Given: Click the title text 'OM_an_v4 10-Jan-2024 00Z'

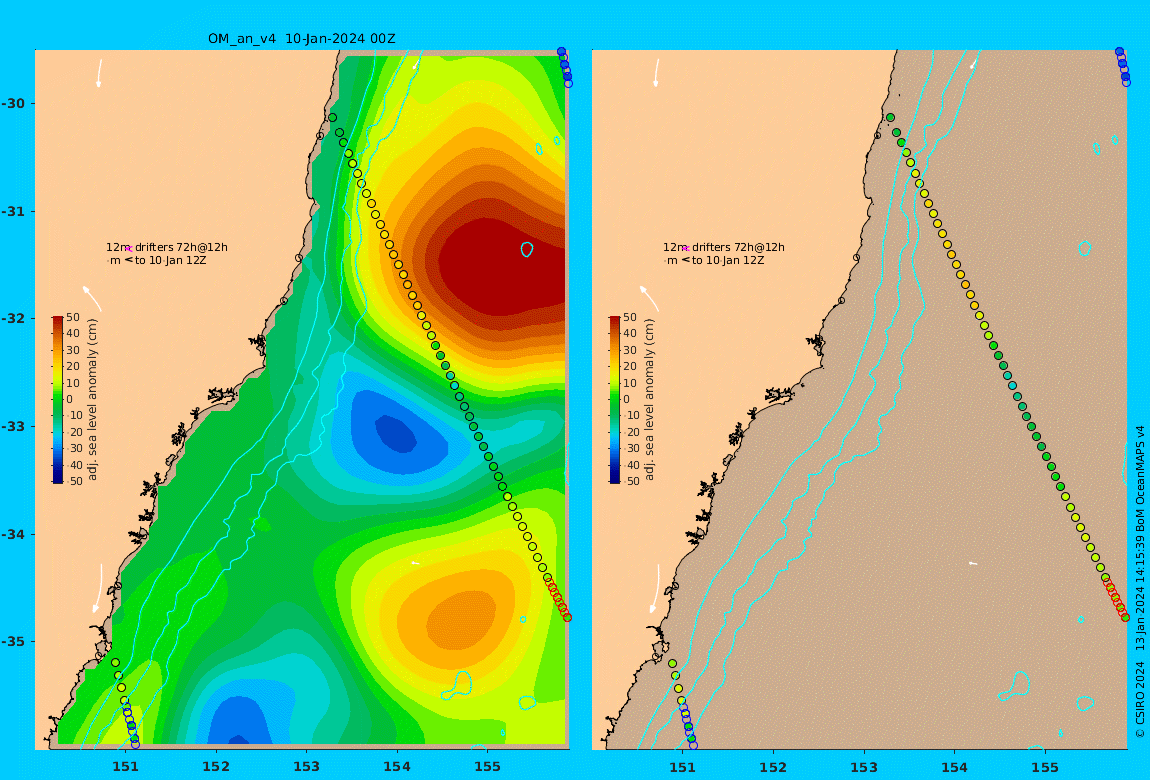Looking at the screenshot, I should coord(301,39).
